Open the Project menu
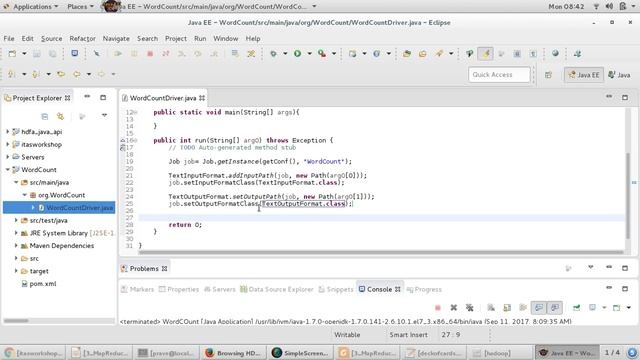The image size is (640, 360). (x=176, y=38)
